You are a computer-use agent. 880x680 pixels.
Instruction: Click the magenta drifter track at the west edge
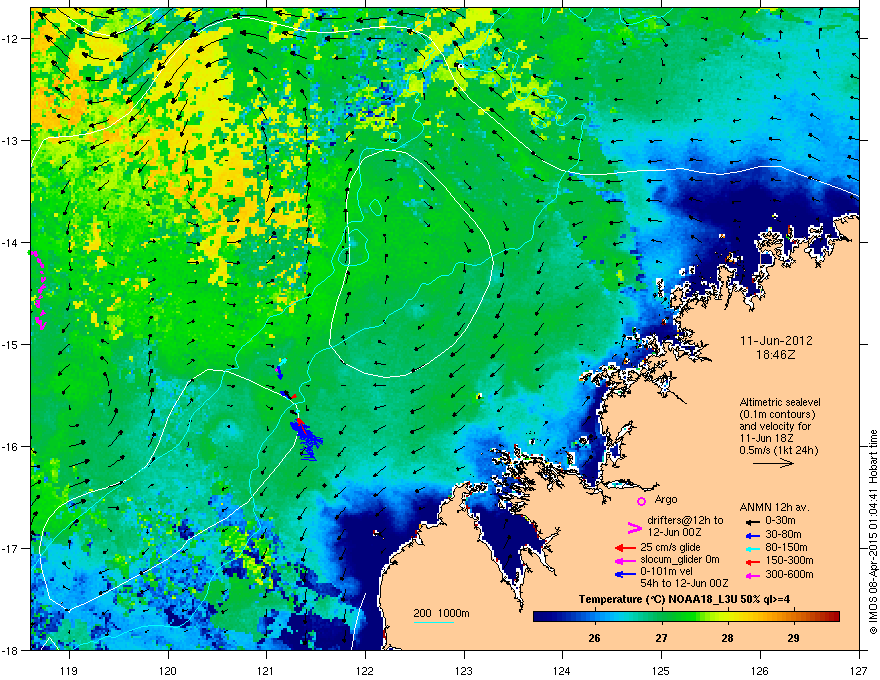[x=38, y=290]
